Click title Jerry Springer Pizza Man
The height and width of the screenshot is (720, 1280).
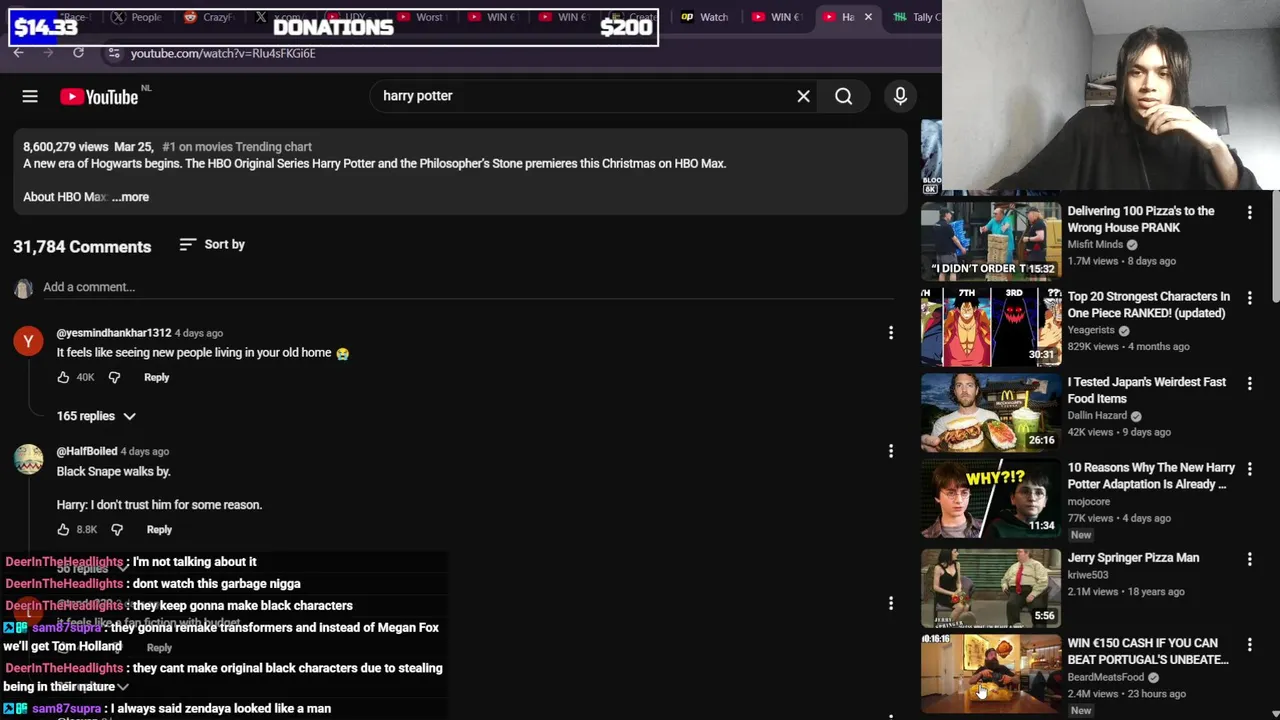tap(1133, 558)
